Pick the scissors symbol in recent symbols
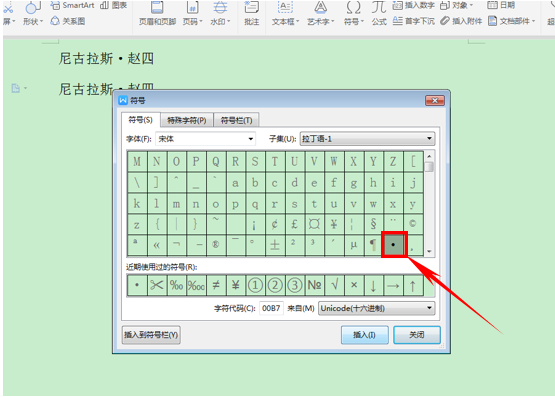Viewport: 555px width, 397px height. coord(156,285)
